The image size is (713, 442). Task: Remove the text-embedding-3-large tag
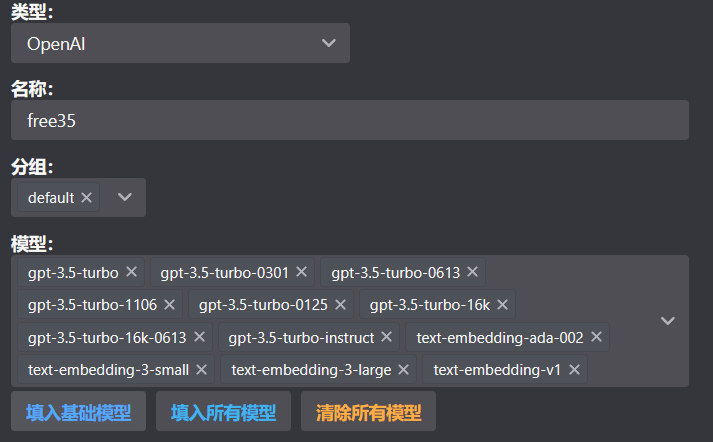403,370
